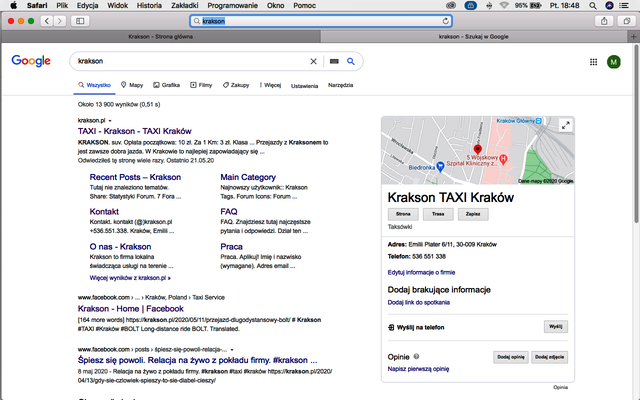The image size is (640, 400).
Task: Click Więcej wyników z krakson.pl link
Action: point(130,278)
